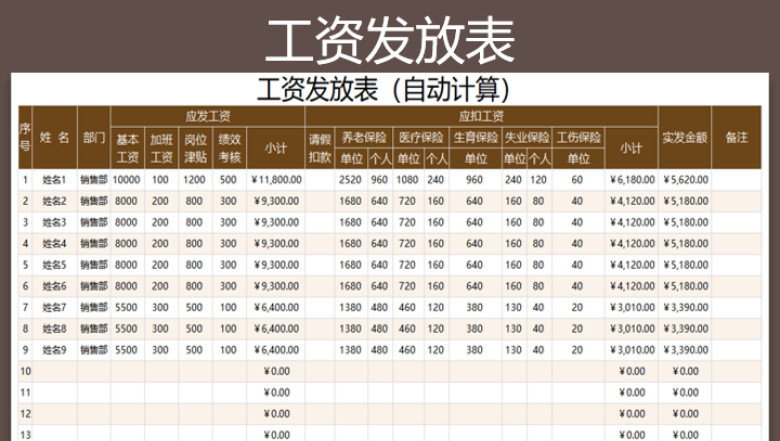Click base salary 8000 for 姓名6

pyautogui.click(x=126, y=286)
